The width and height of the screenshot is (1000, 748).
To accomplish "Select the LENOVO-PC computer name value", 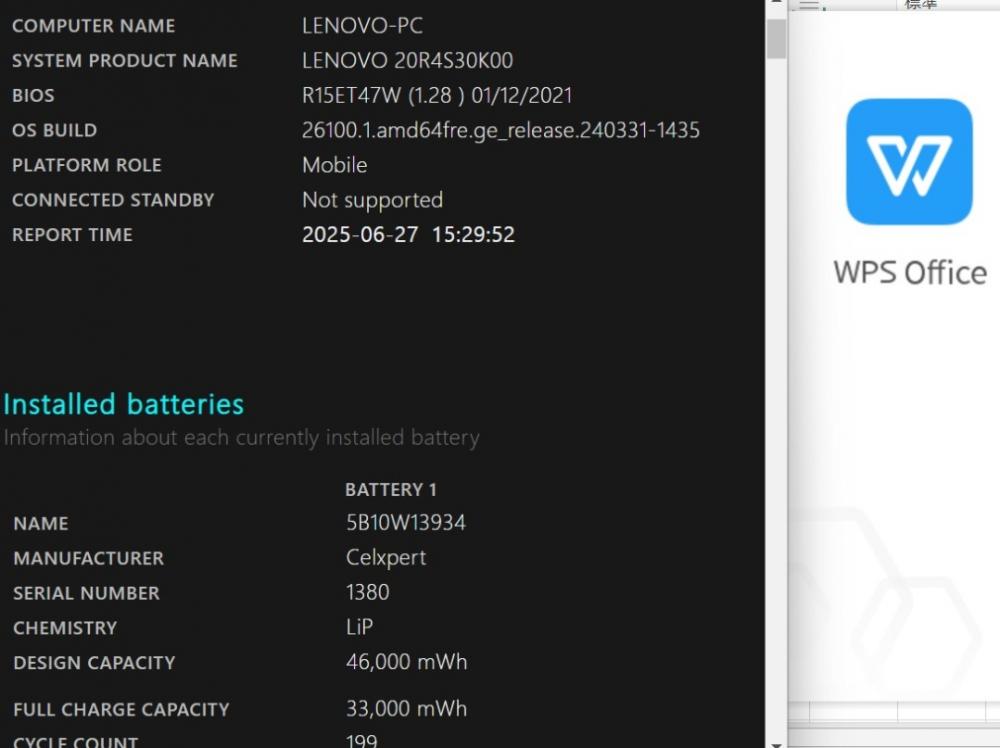I will pos(362,26).
